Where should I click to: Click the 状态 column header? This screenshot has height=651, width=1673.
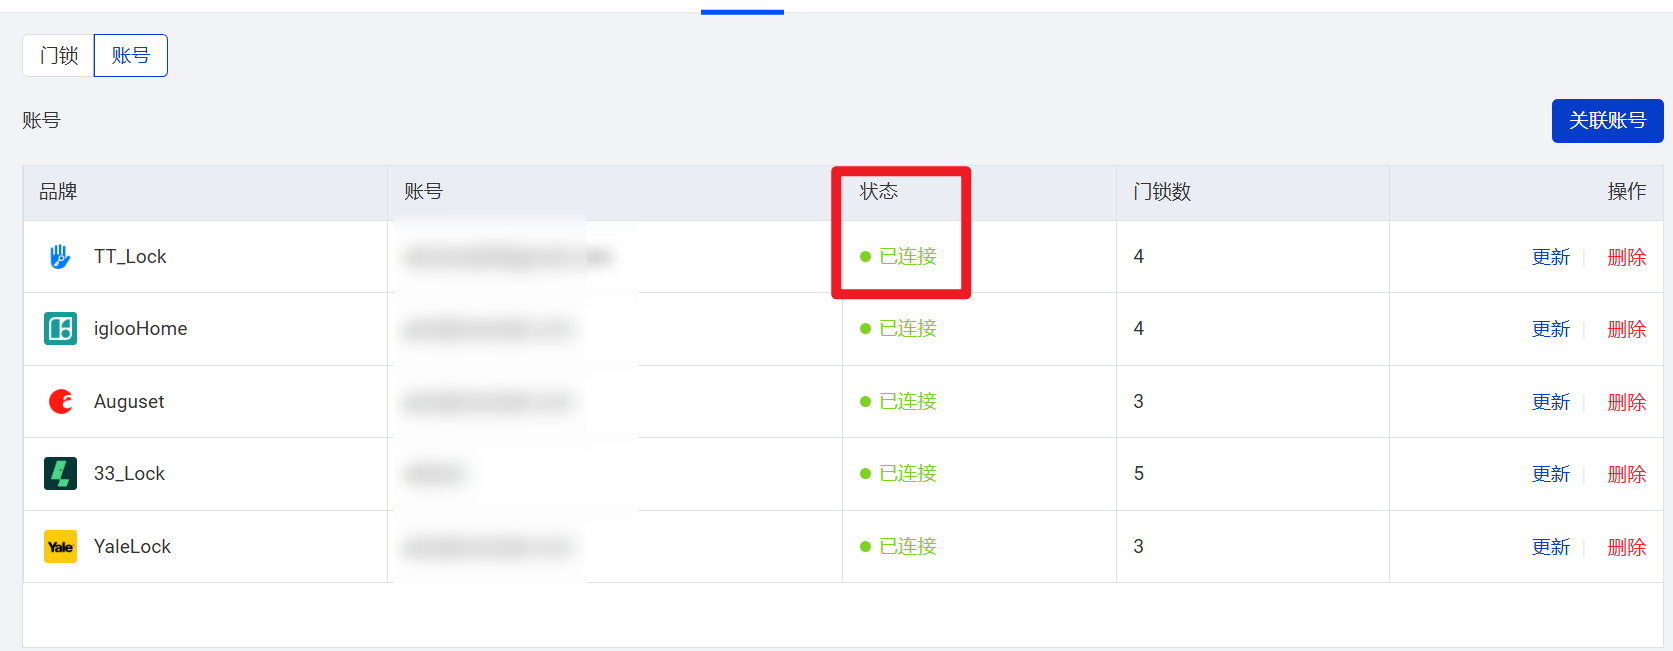pos(879,192)
